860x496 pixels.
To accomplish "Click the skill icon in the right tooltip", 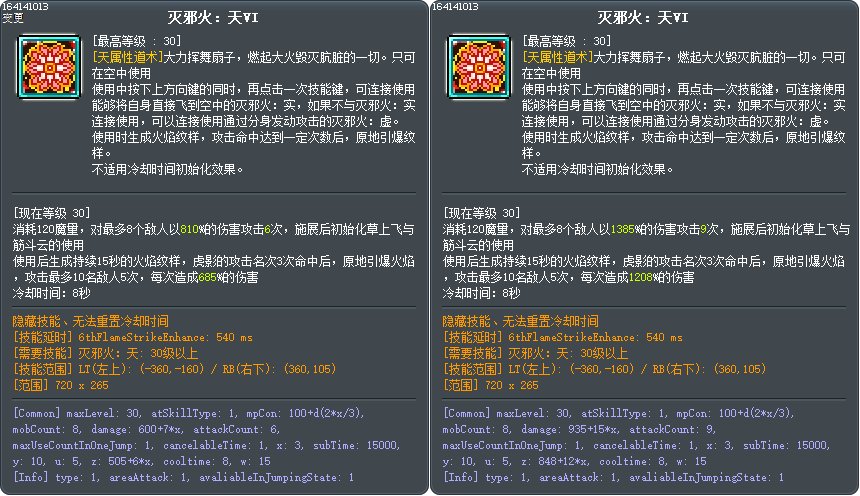I will pos(479,67).
